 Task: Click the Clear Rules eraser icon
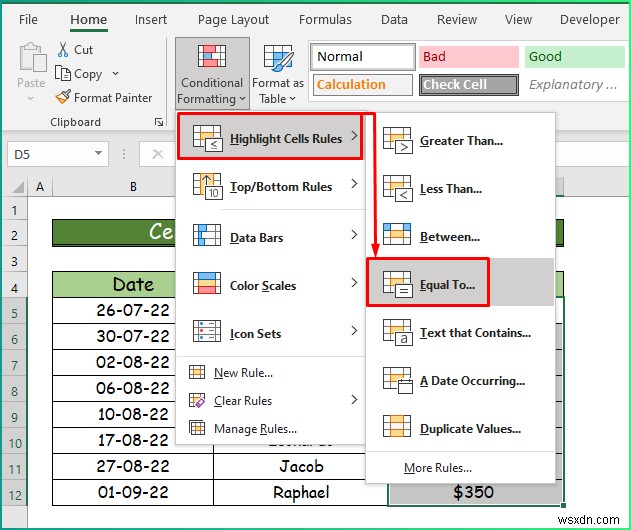pos(197,400)
